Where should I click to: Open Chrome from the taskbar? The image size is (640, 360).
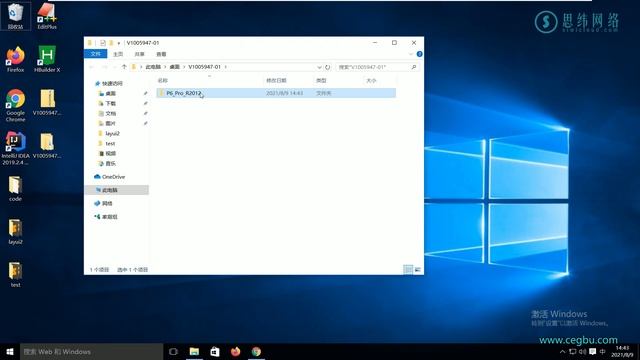click(256, 351)
